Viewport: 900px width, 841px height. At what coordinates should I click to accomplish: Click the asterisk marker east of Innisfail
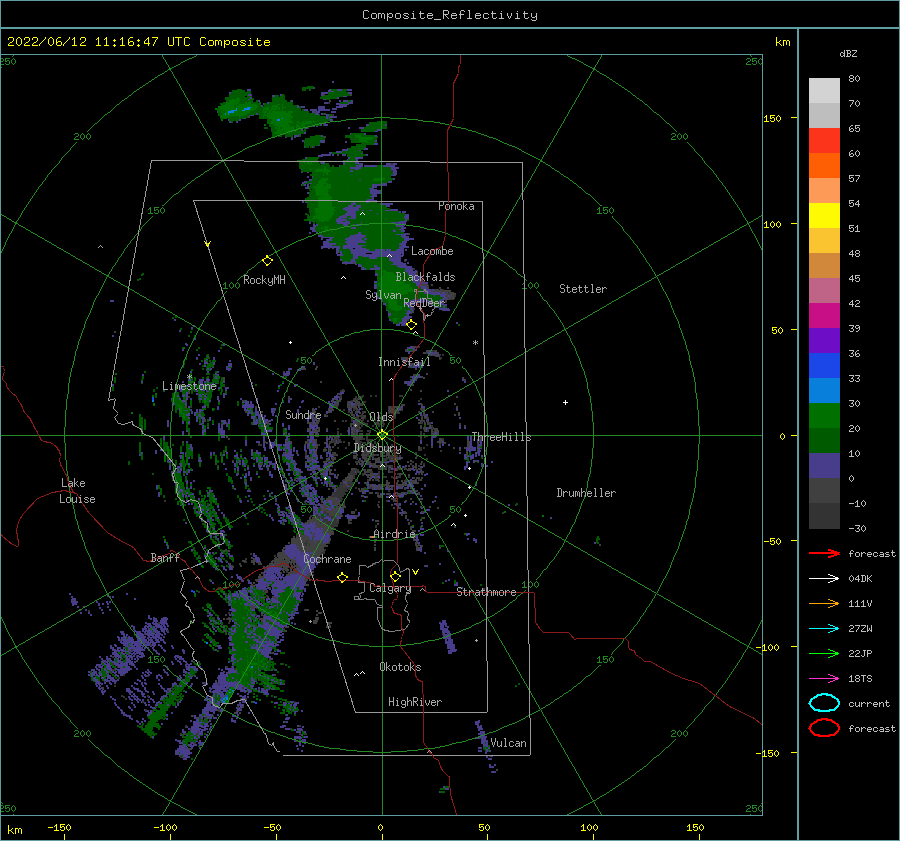[x=475, y=343]
